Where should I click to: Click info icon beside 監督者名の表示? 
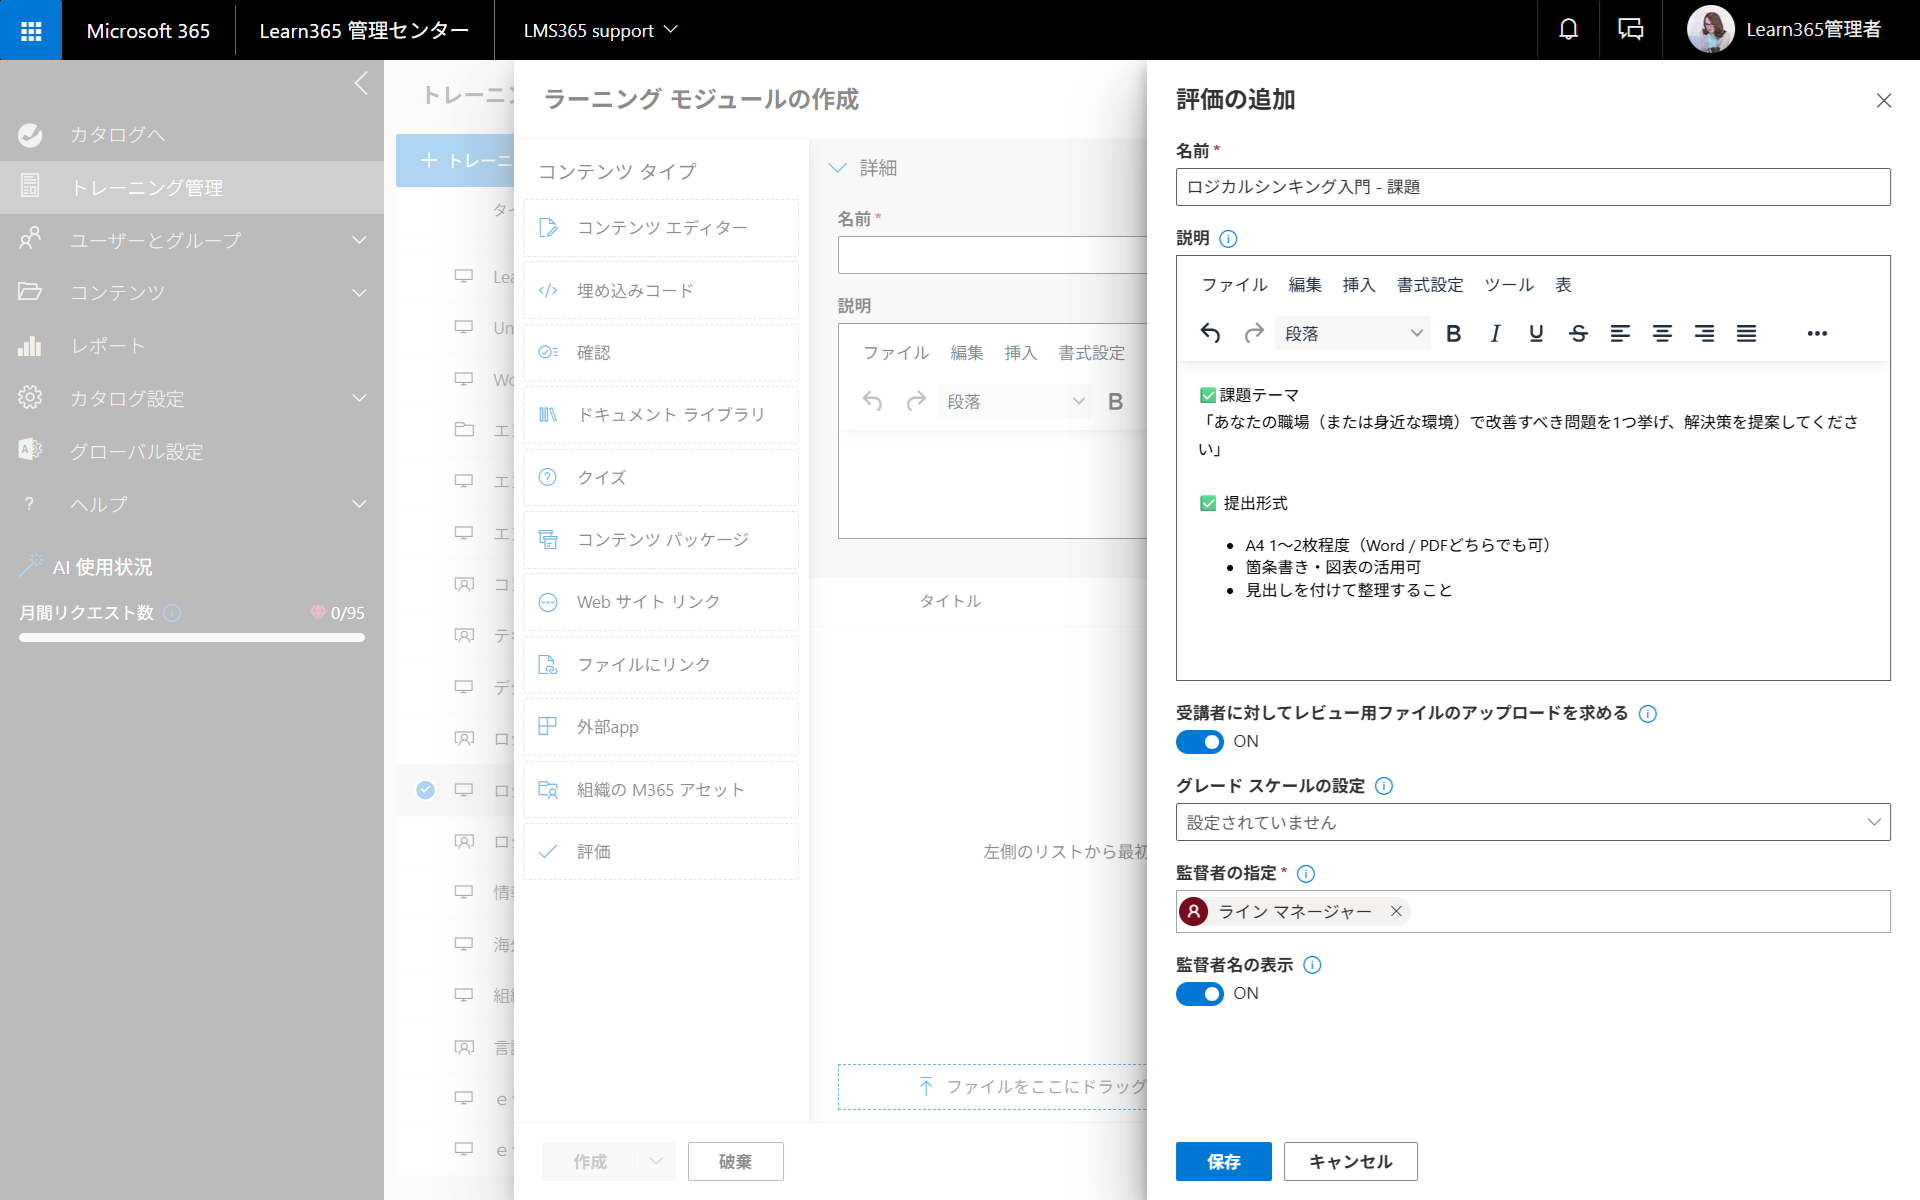1313,965
